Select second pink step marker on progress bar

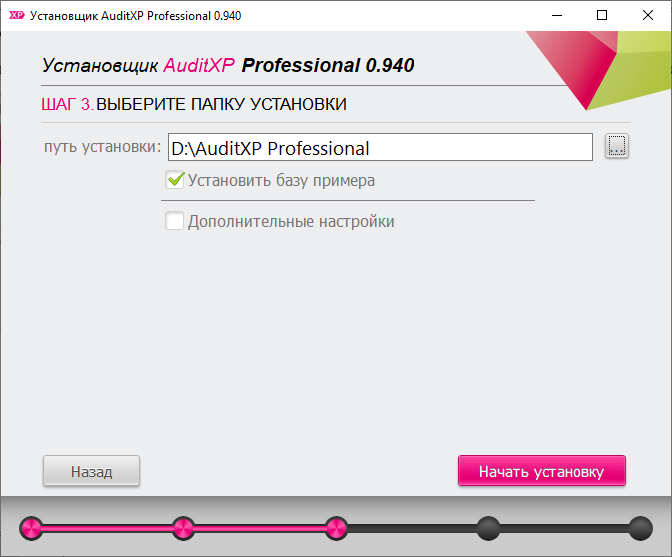[x=183, y=528]
